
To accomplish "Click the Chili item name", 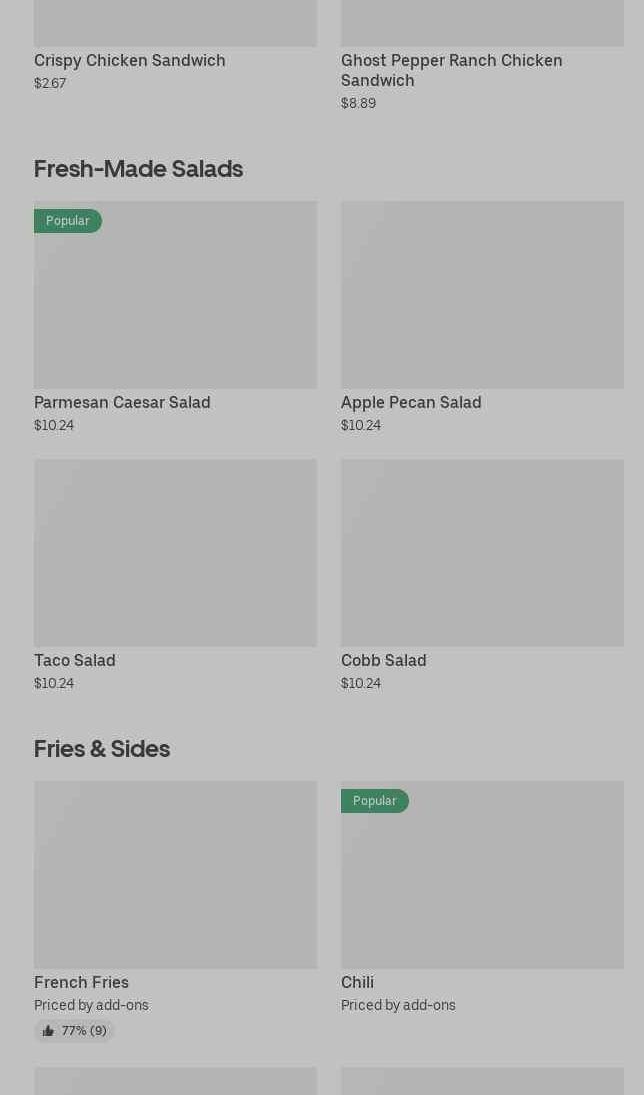I will [357, 982].
